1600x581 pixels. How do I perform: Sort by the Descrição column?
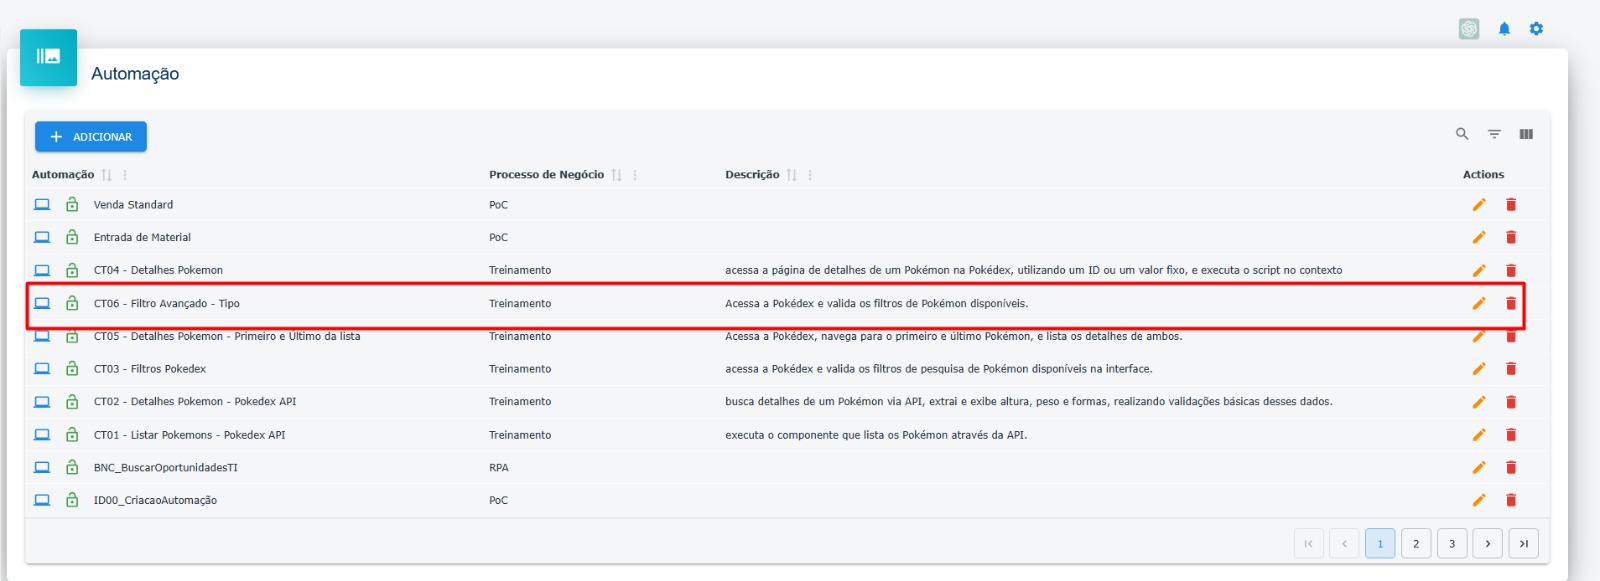[x=792, y=175]
